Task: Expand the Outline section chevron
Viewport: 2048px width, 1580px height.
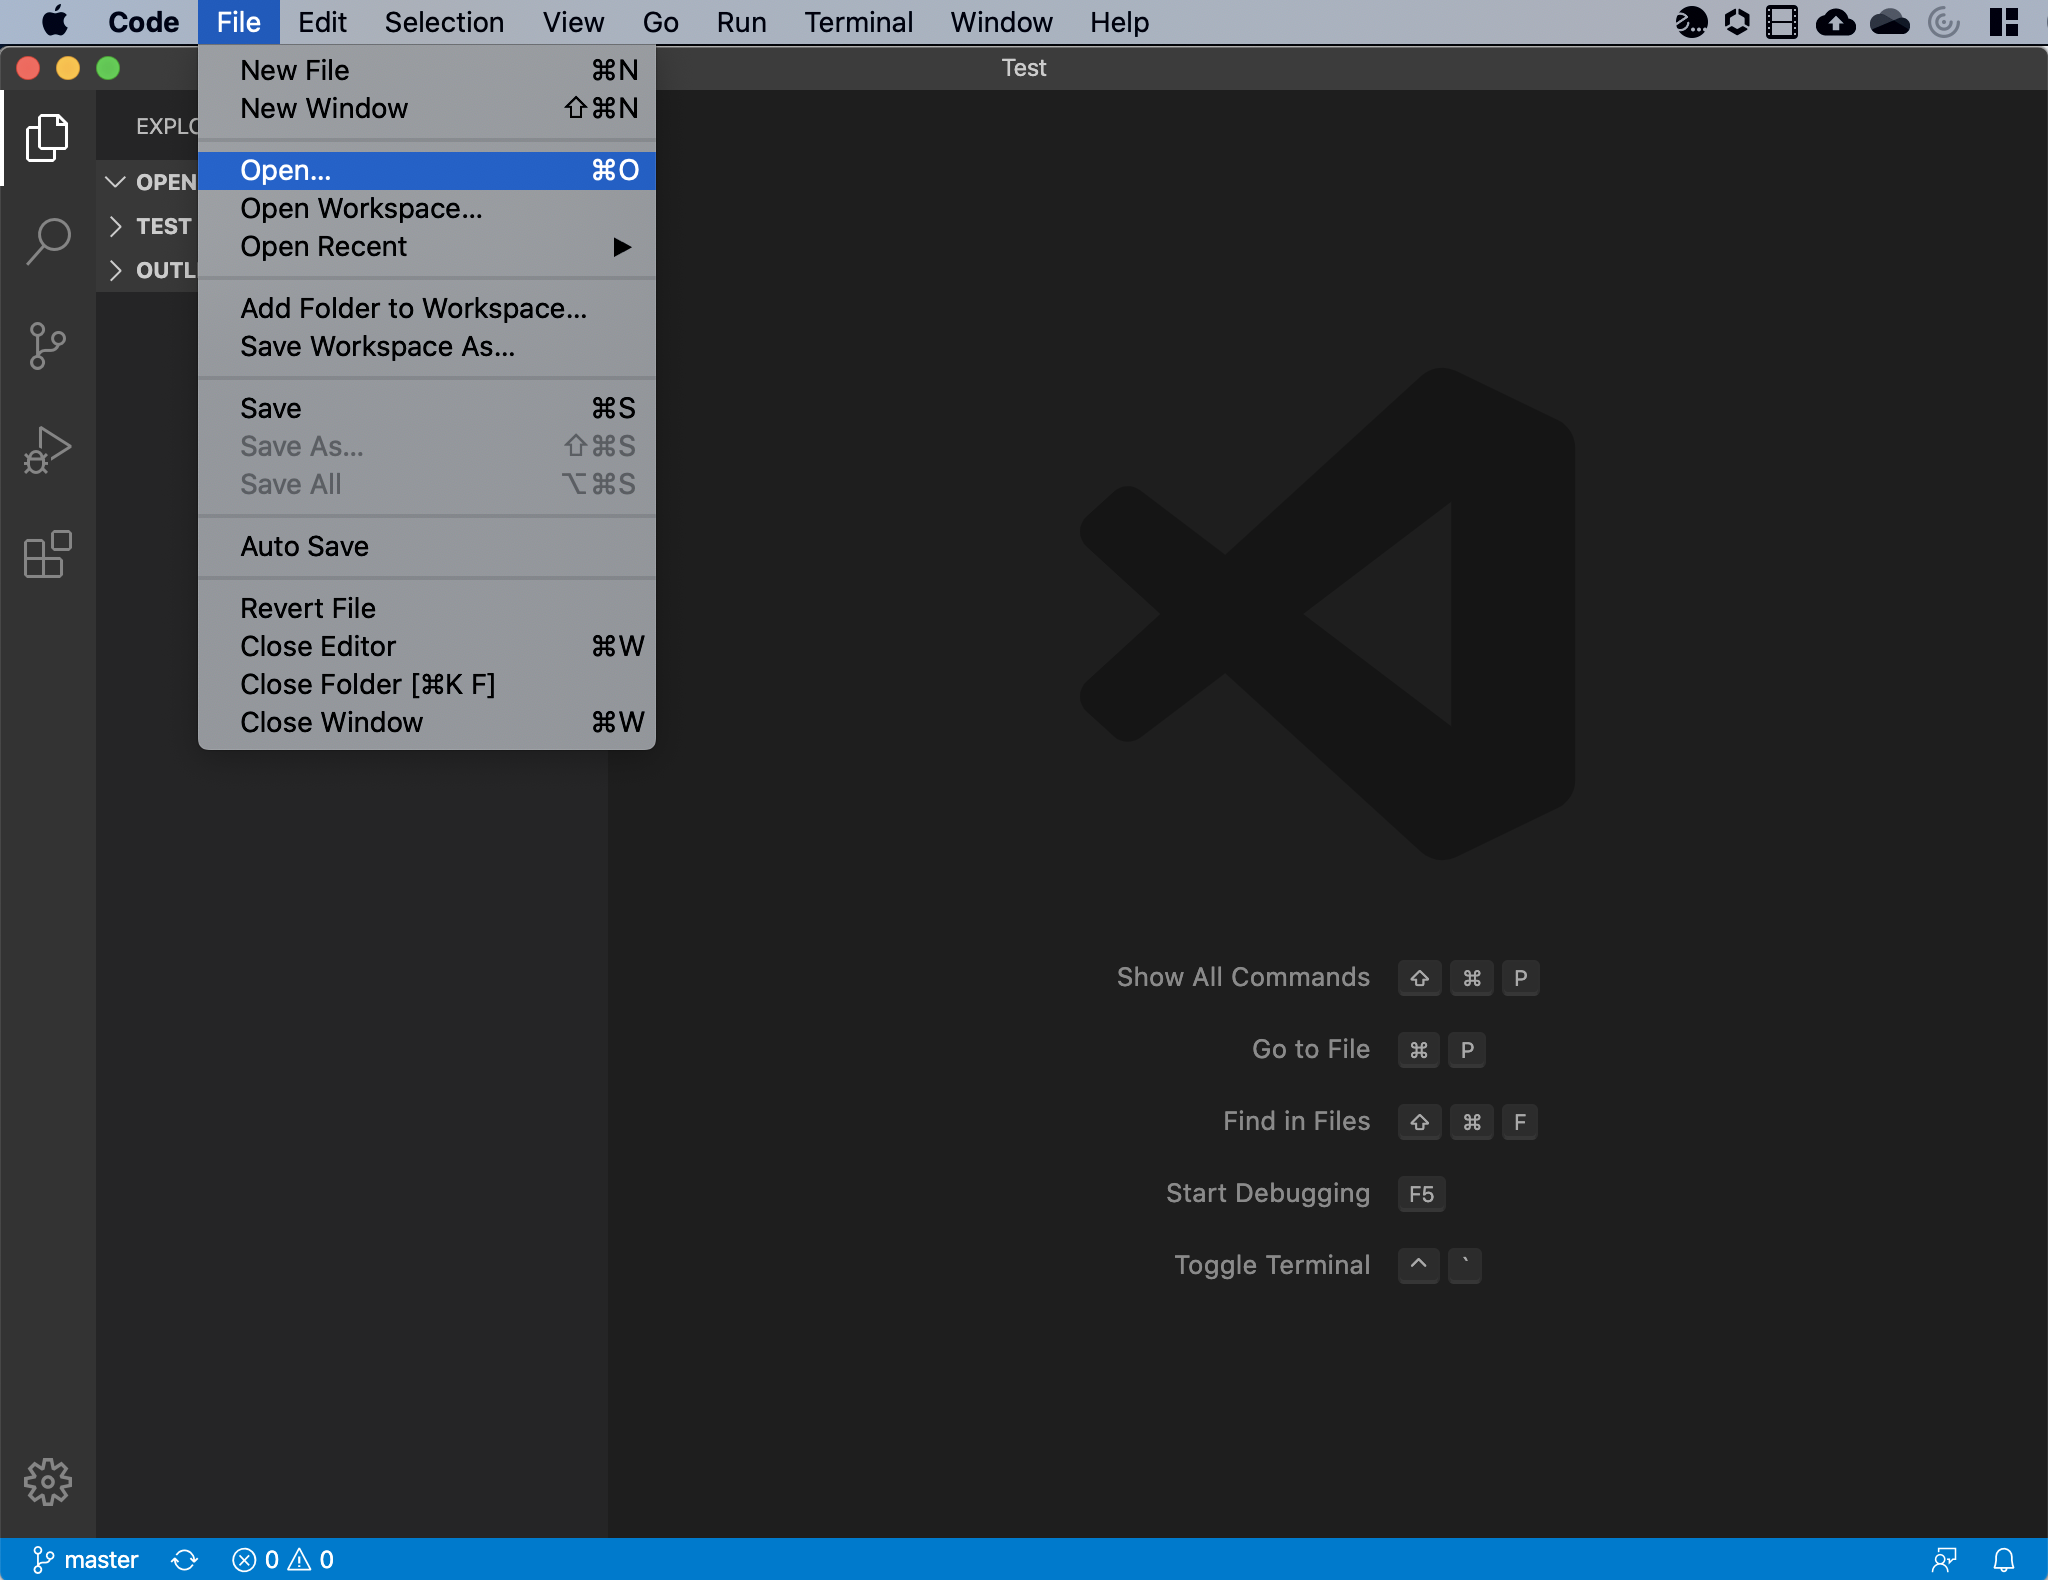Action: tap(116, 271)
